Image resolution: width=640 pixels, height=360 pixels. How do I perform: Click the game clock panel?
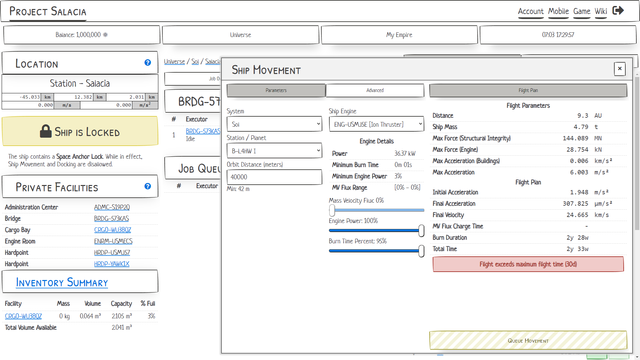pyautogui.click(x=558, y=35)
